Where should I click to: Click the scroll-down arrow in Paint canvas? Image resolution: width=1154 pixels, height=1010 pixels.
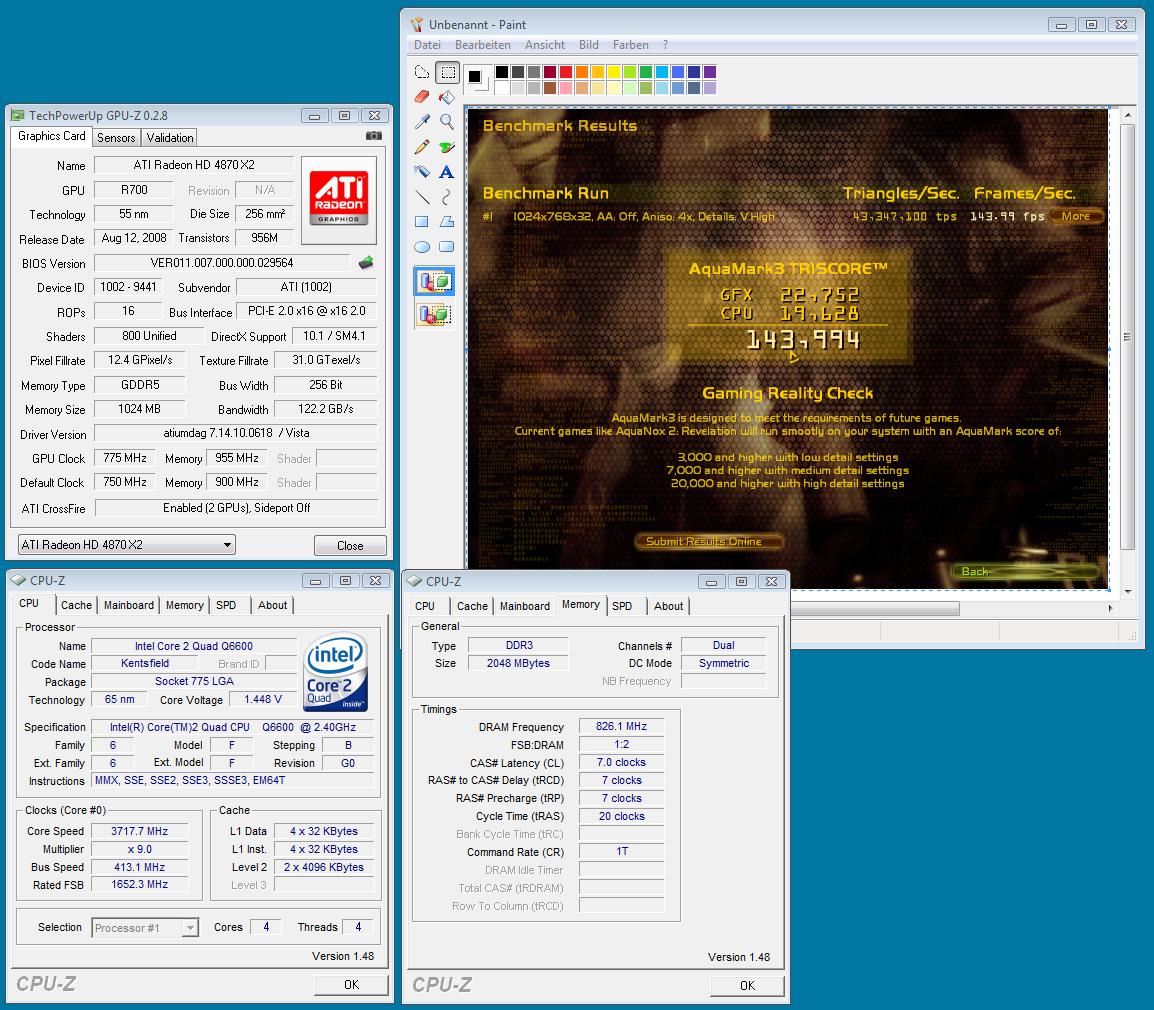pyautogui.click(x=1127, y=591)
